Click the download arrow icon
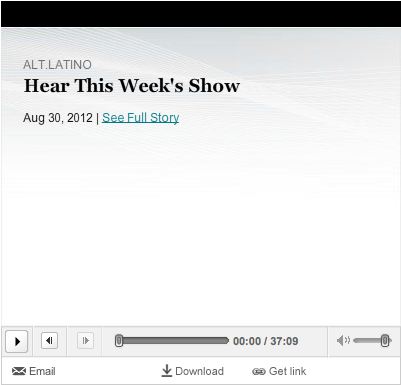The width and height of the screenshot is (401, 385). [167, 371]
